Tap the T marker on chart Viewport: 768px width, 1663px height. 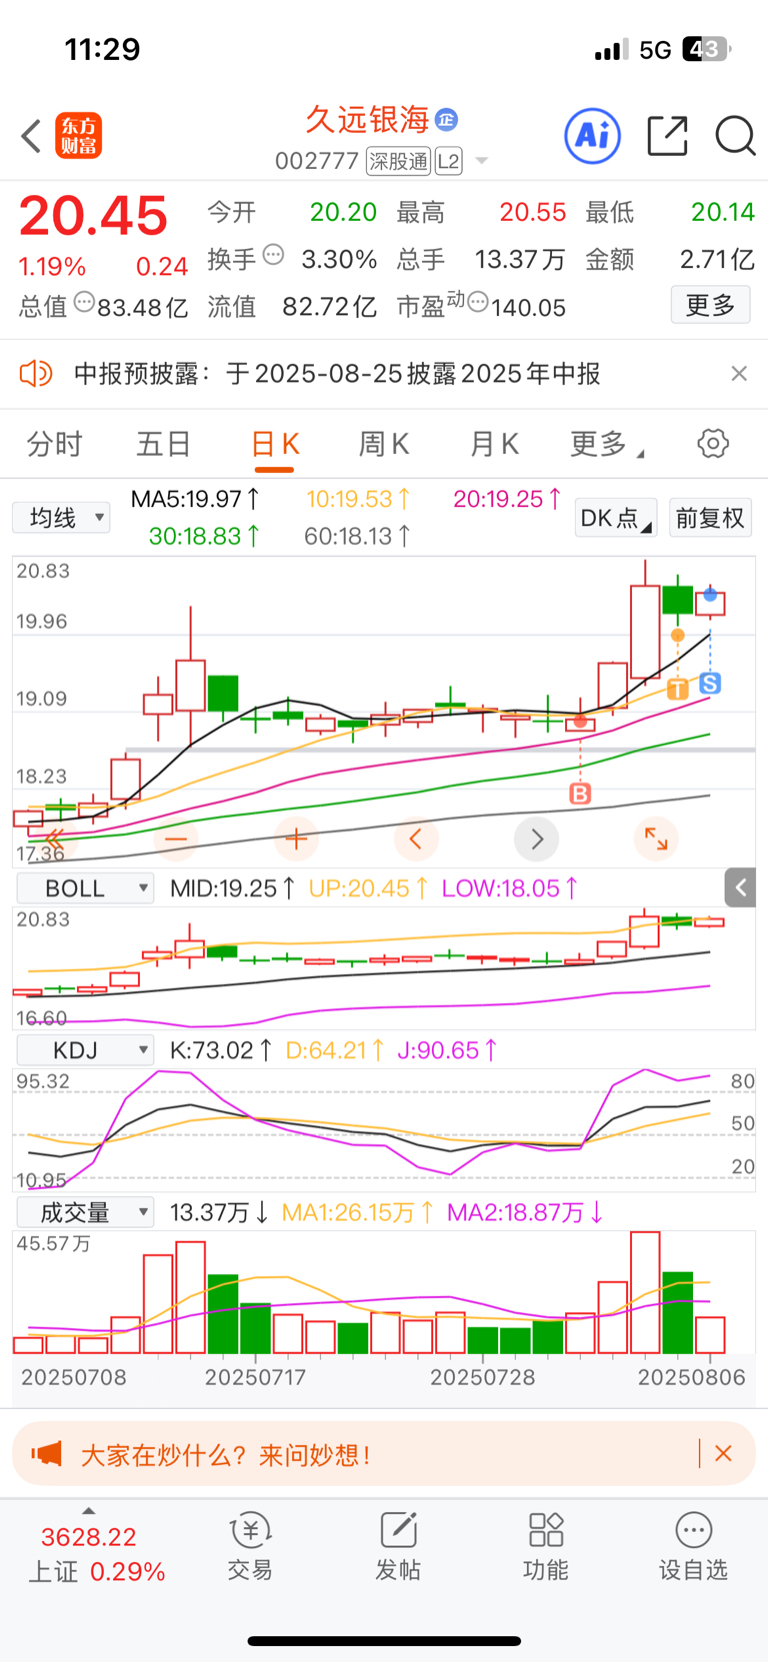(678, 689)
